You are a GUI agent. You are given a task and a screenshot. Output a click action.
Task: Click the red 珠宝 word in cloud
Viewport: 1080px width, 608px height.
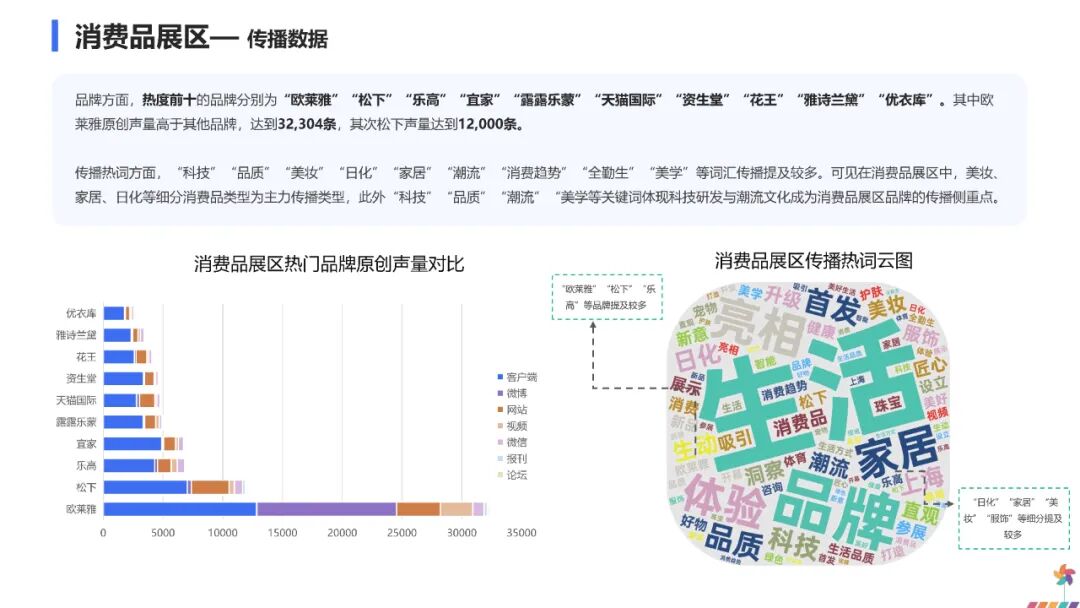coord(887,404)
